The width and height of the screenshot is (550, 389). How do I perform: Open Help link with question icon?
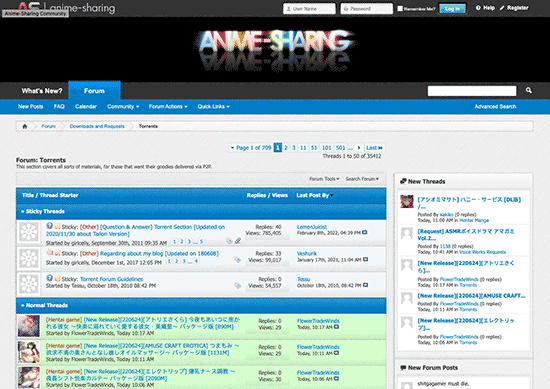(x=485, y=8)
